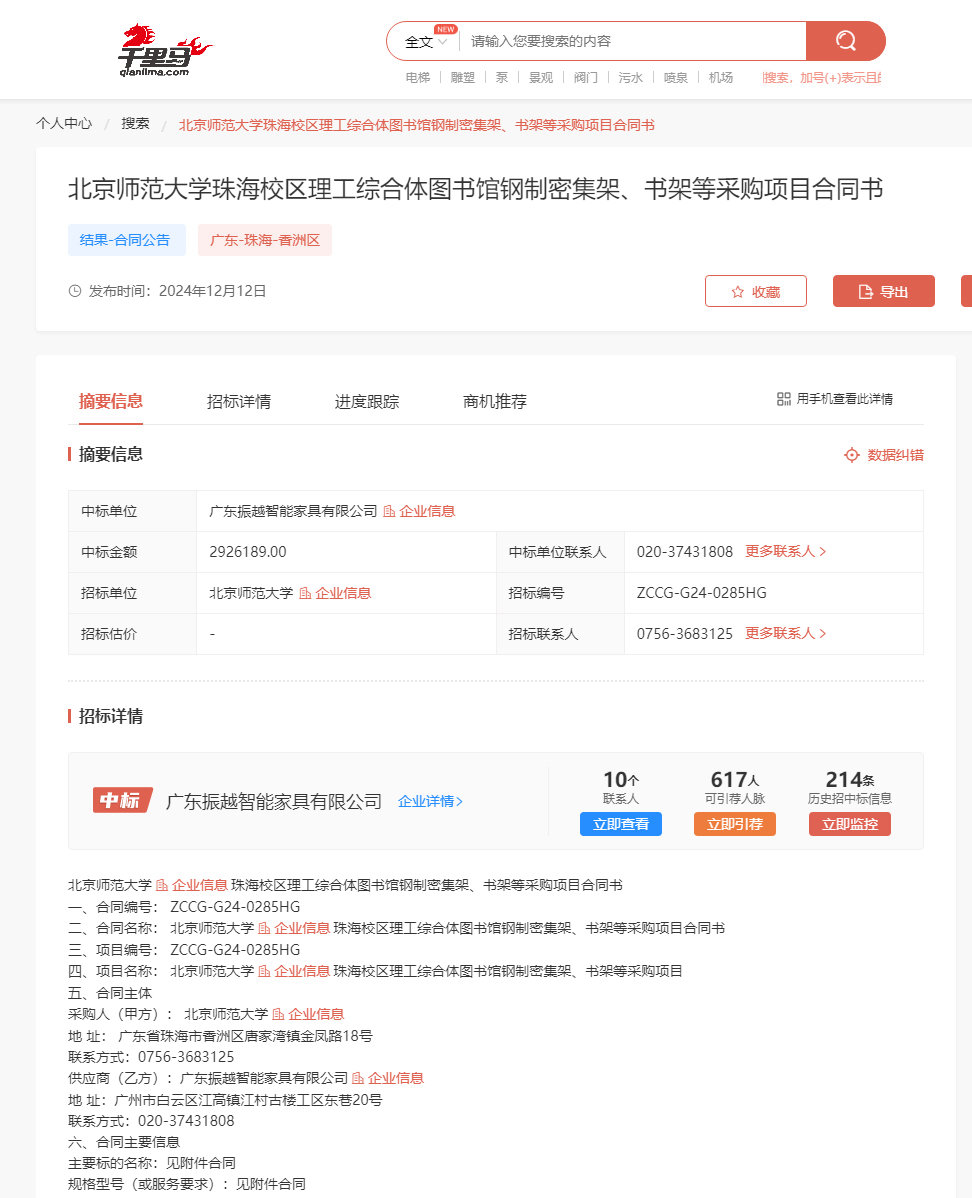Click the orange 立即引荐 button
The height and width of the screenshot is (1198, 972).
tap(734, 824)
